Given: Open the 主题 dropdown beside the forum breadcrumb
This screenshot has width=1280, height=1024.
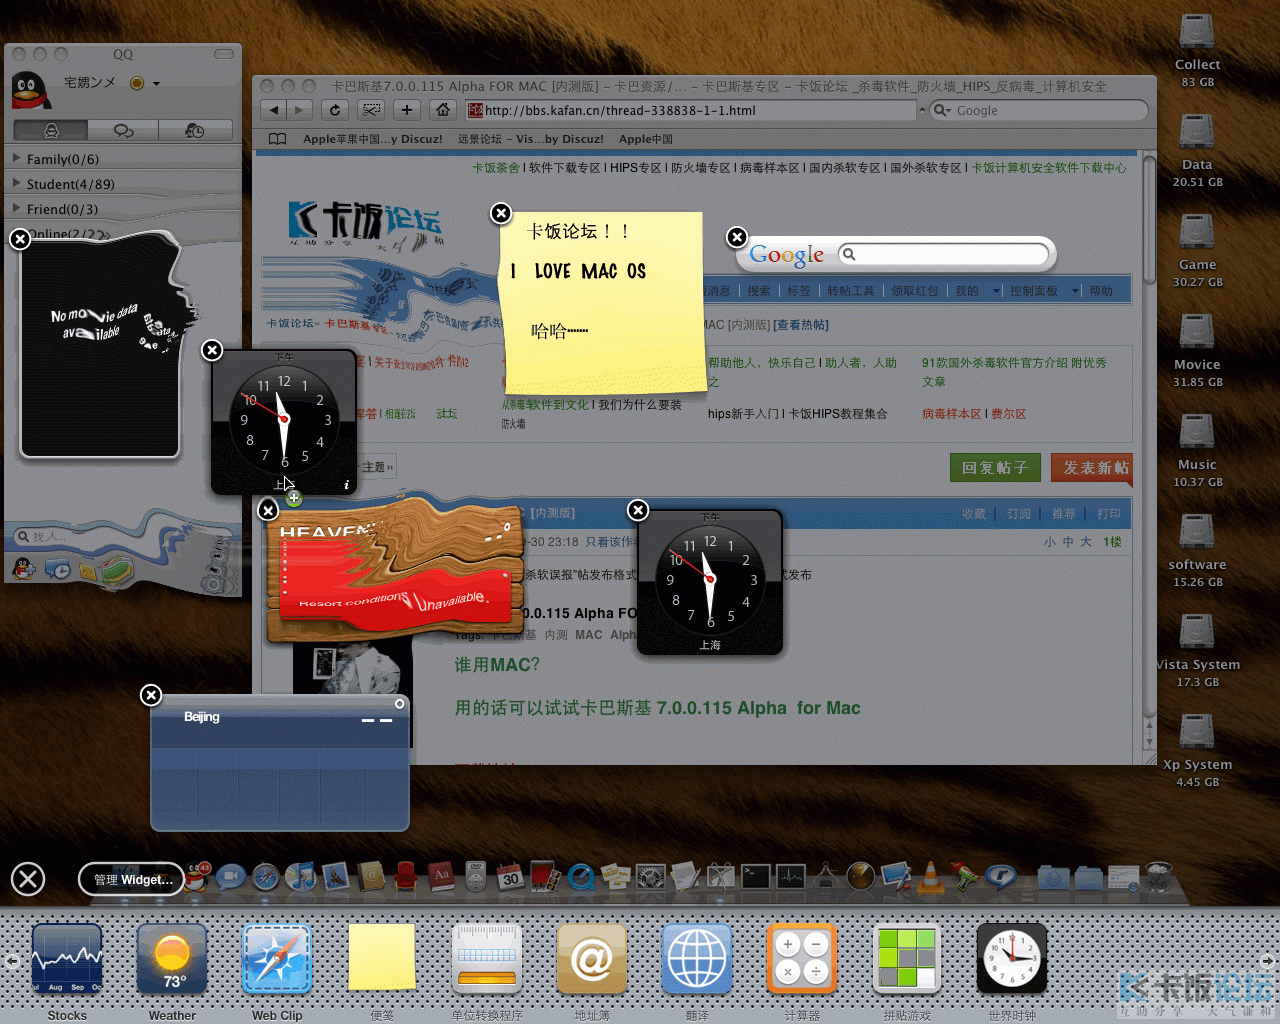Looking at the screenshot, I should tap(377, 467).
